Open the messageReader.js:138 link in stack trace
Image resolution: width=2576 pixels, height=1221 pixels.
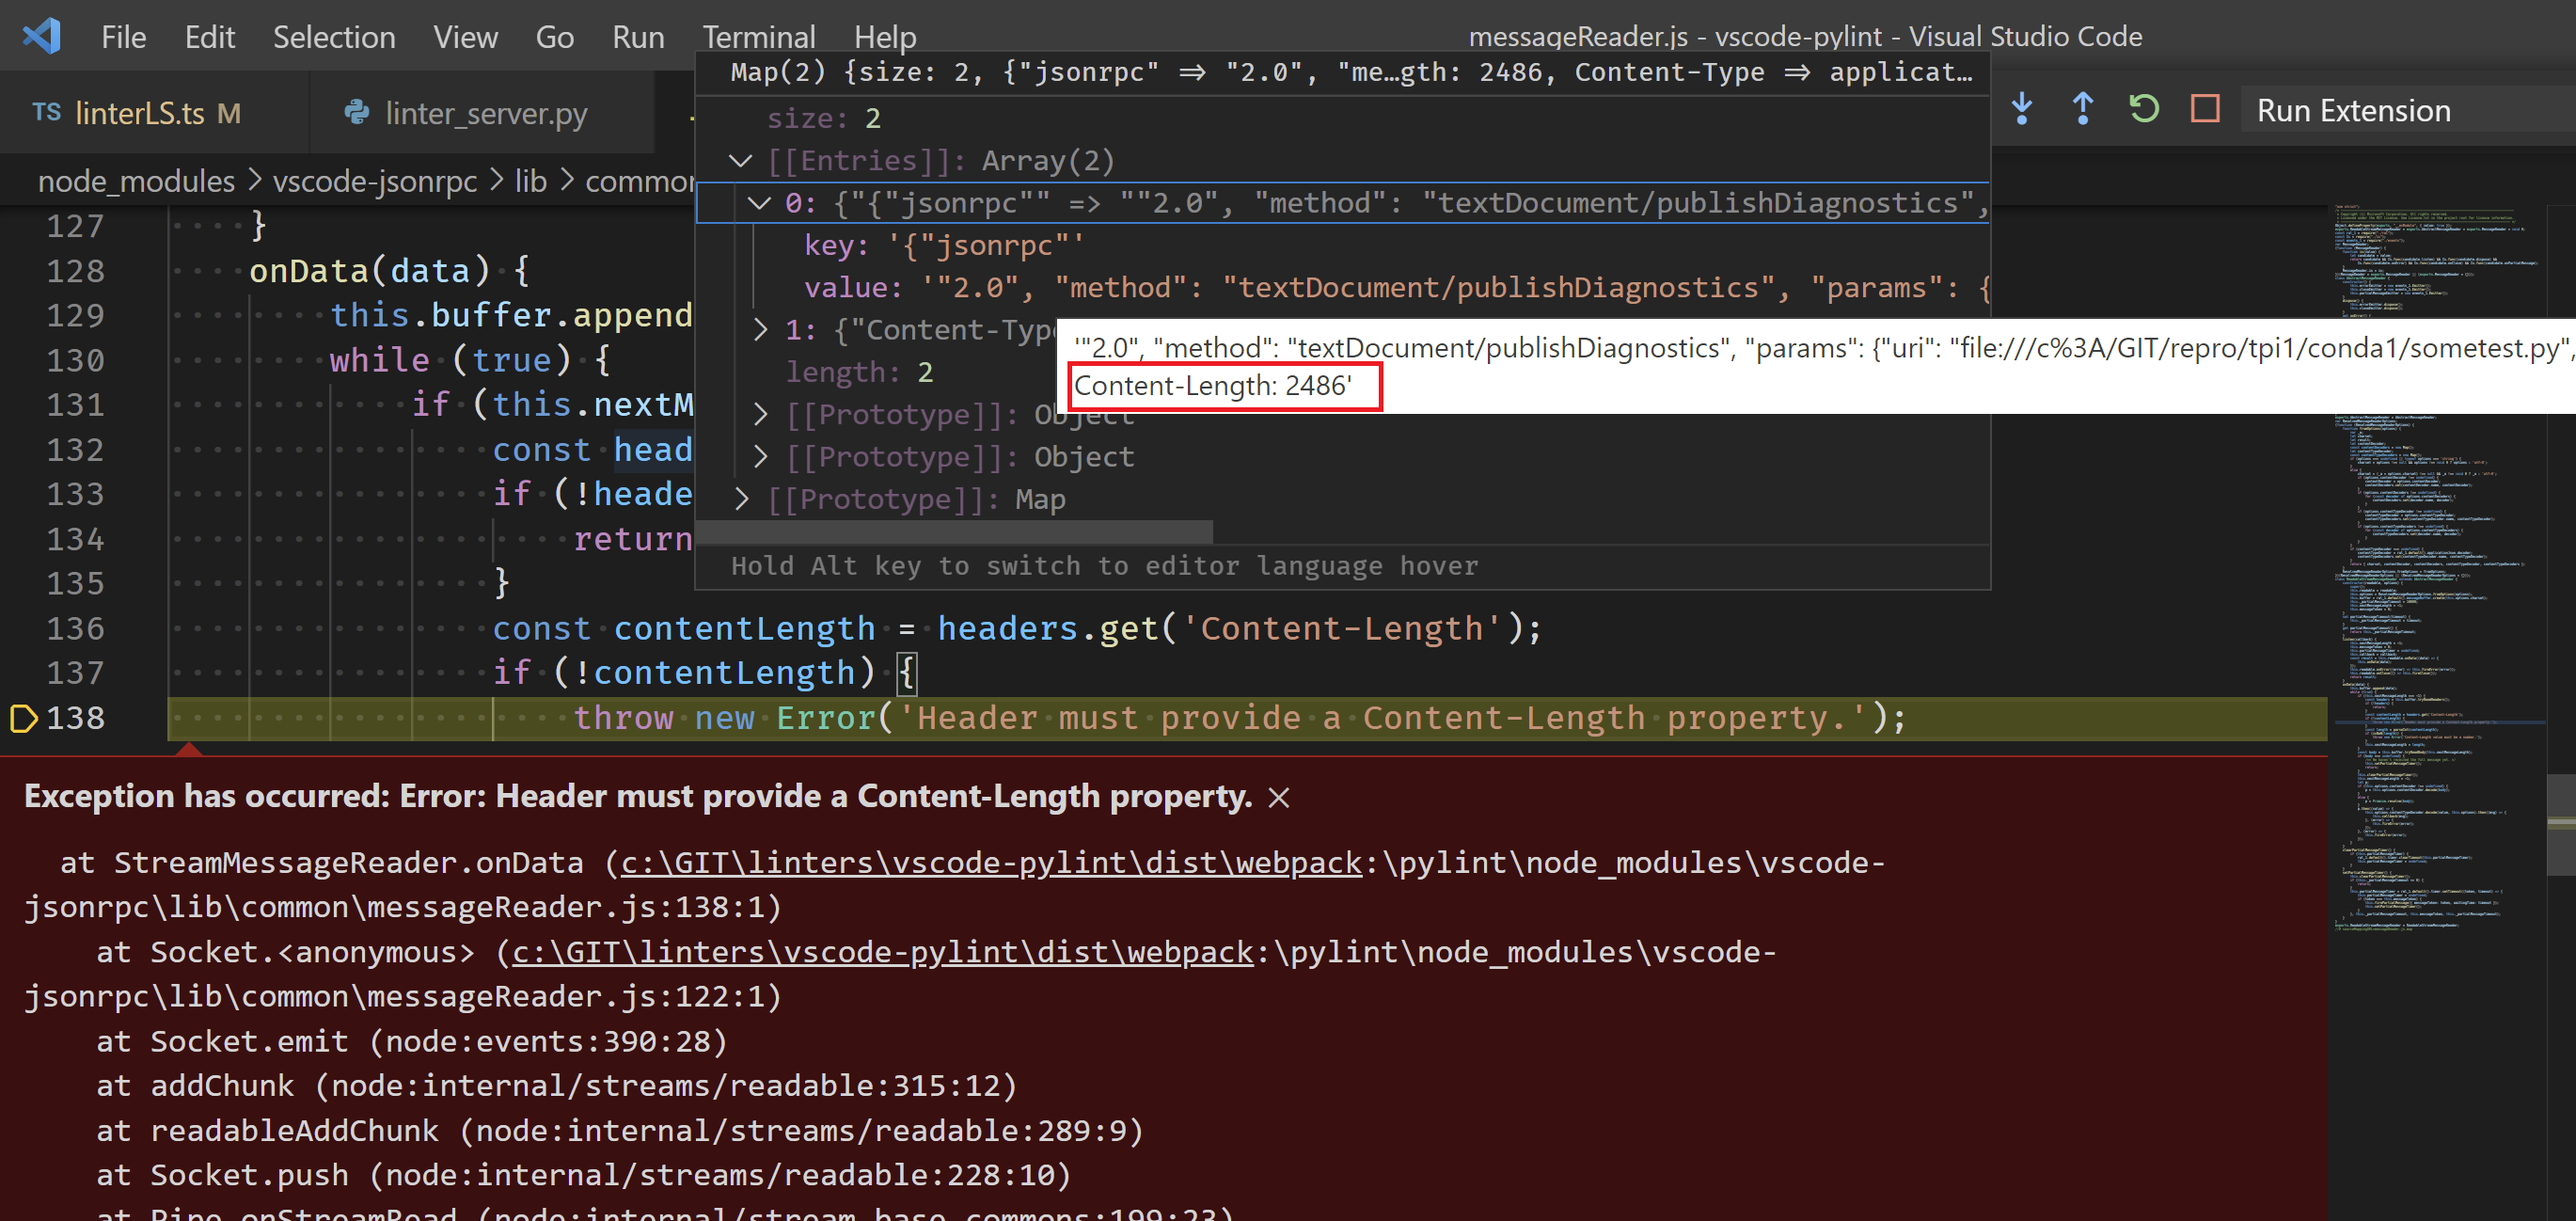click(990, 862)
